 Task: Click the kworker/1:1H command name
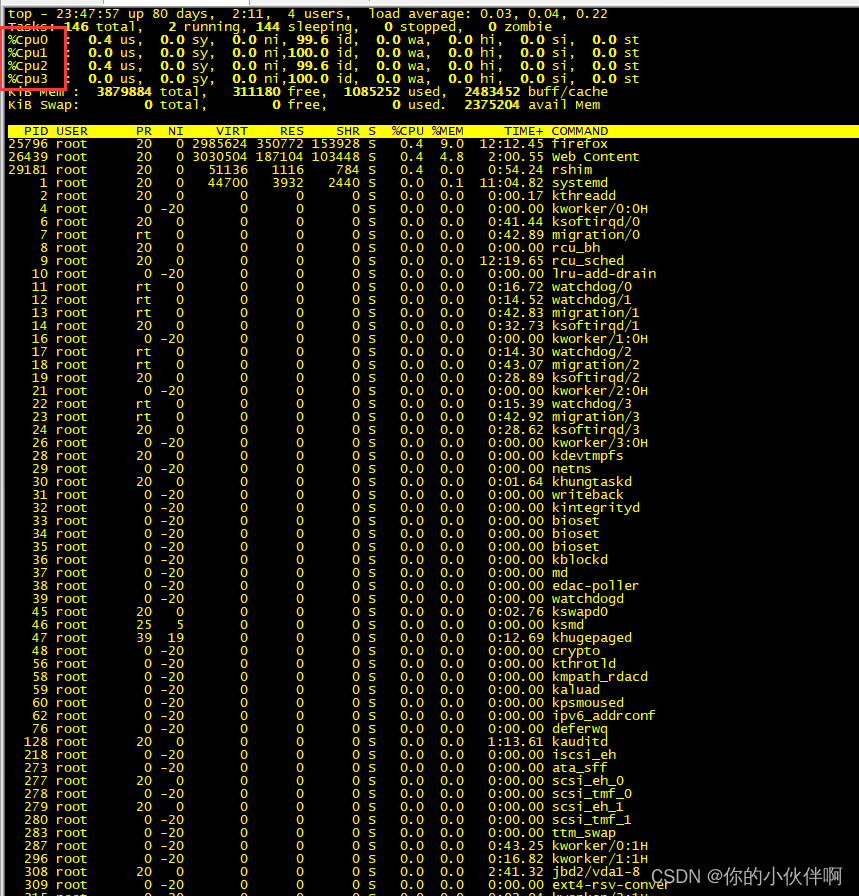(x=600, y=859)
